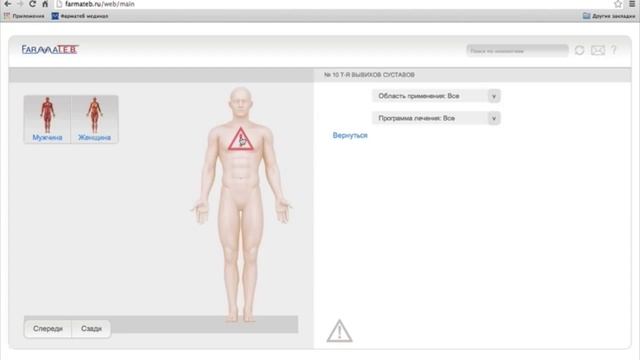This screenshot has height=360, width=640.
Task: Click the farmateb.ru address bar
Action: coord(333,4)
